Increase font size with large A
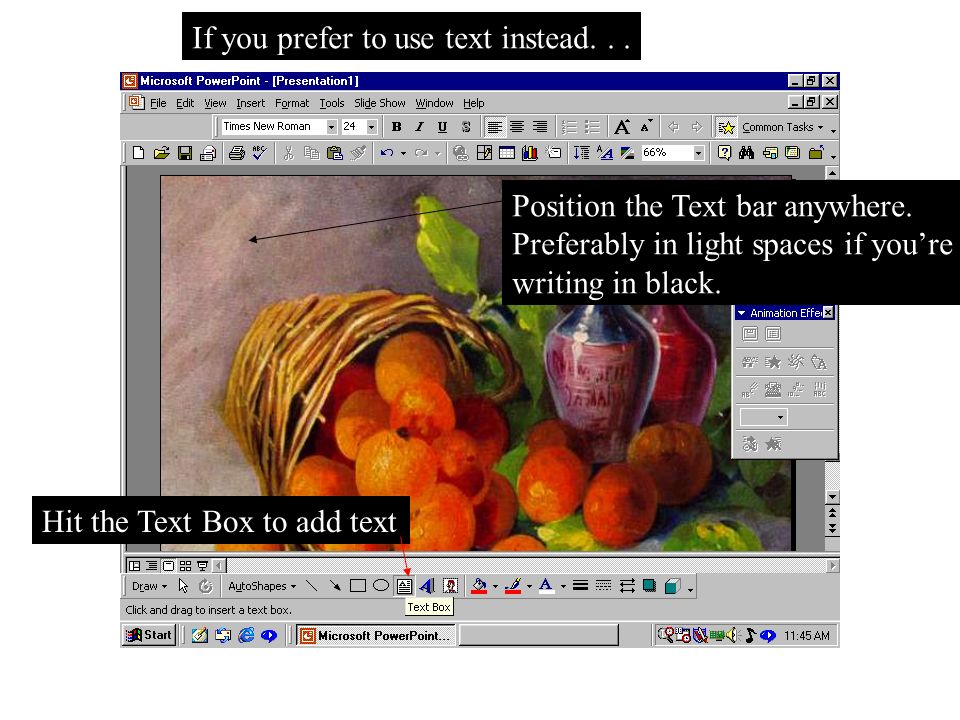 tap(622, 127)
